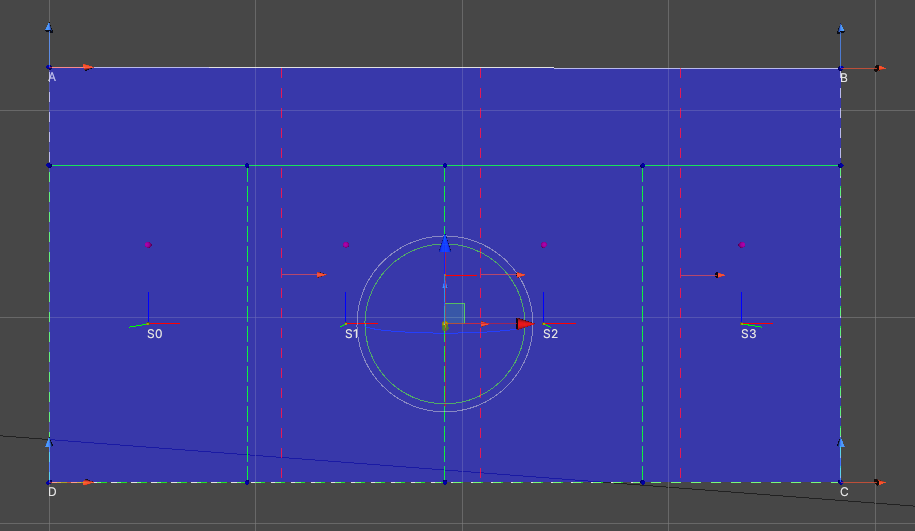Select the magenta point above S2
Viewport: 915px width, 531px height.
click(543, 244)
